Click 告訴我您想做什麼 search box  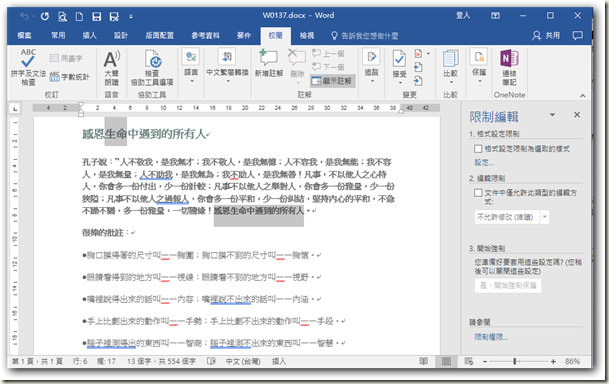[364, 36]
